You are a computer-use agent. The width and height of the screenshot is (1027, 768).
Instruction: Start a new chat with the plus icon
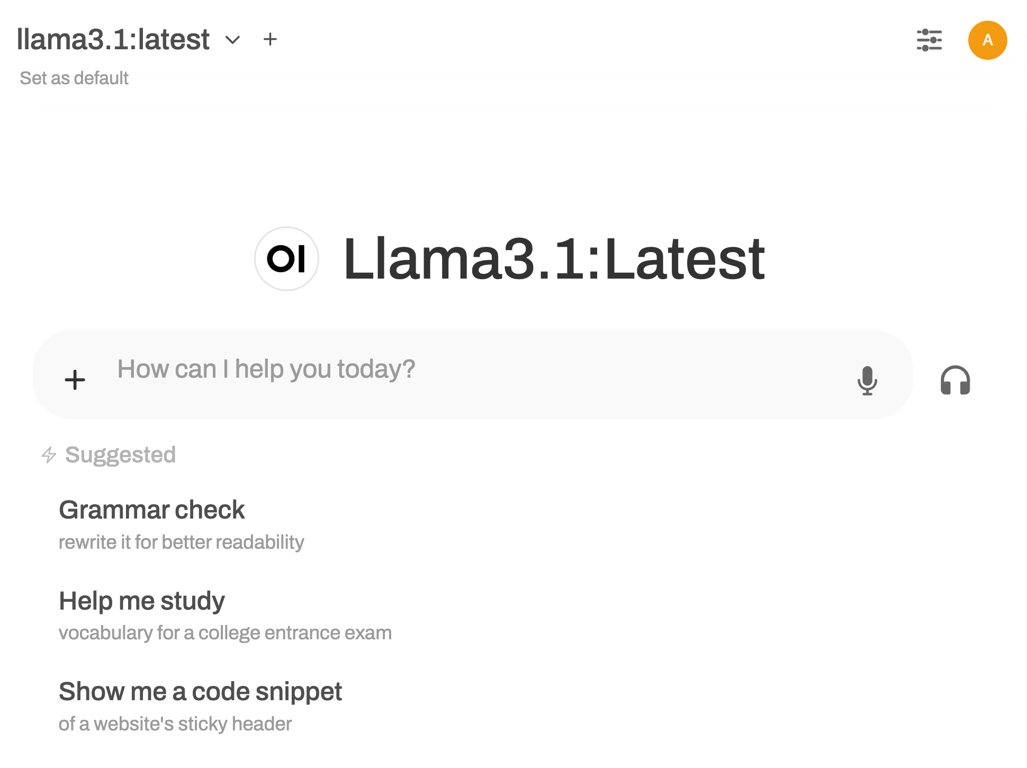click(269, 39)
